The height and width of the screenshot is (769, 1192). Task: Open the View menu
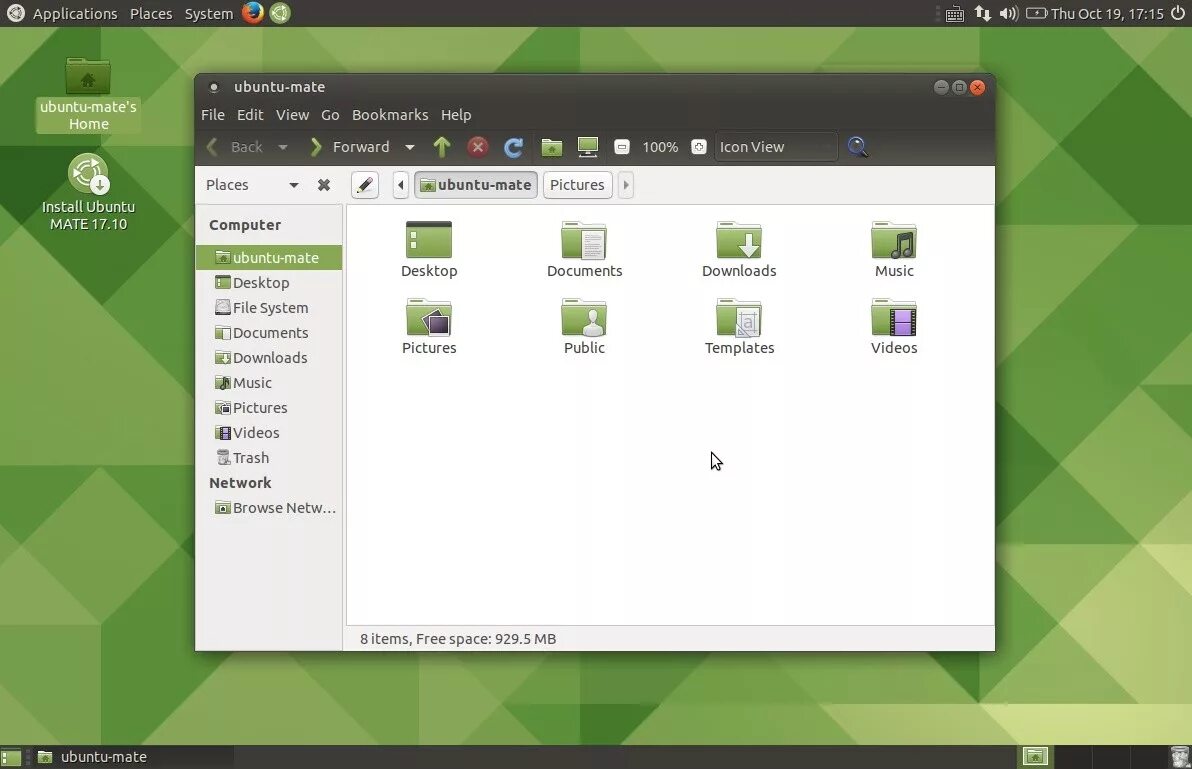coord(293,115)
